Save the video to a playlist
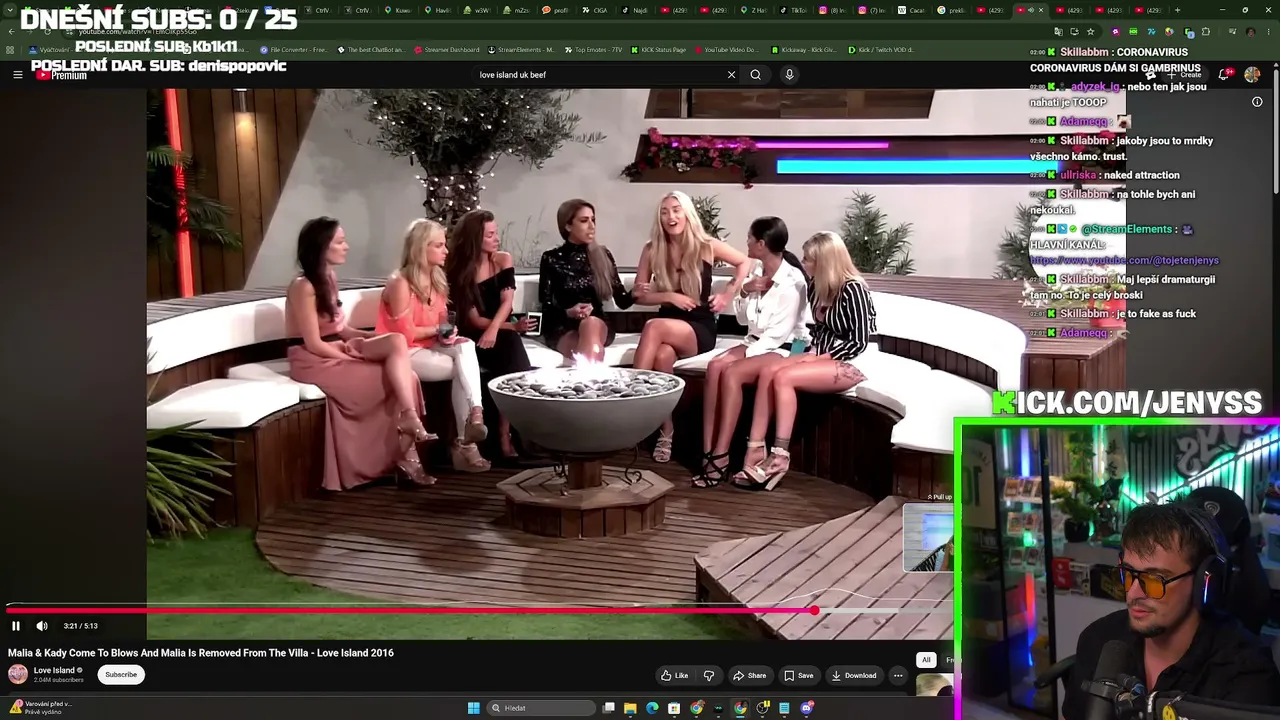The image size is (1280, 720). coord(798,675)
